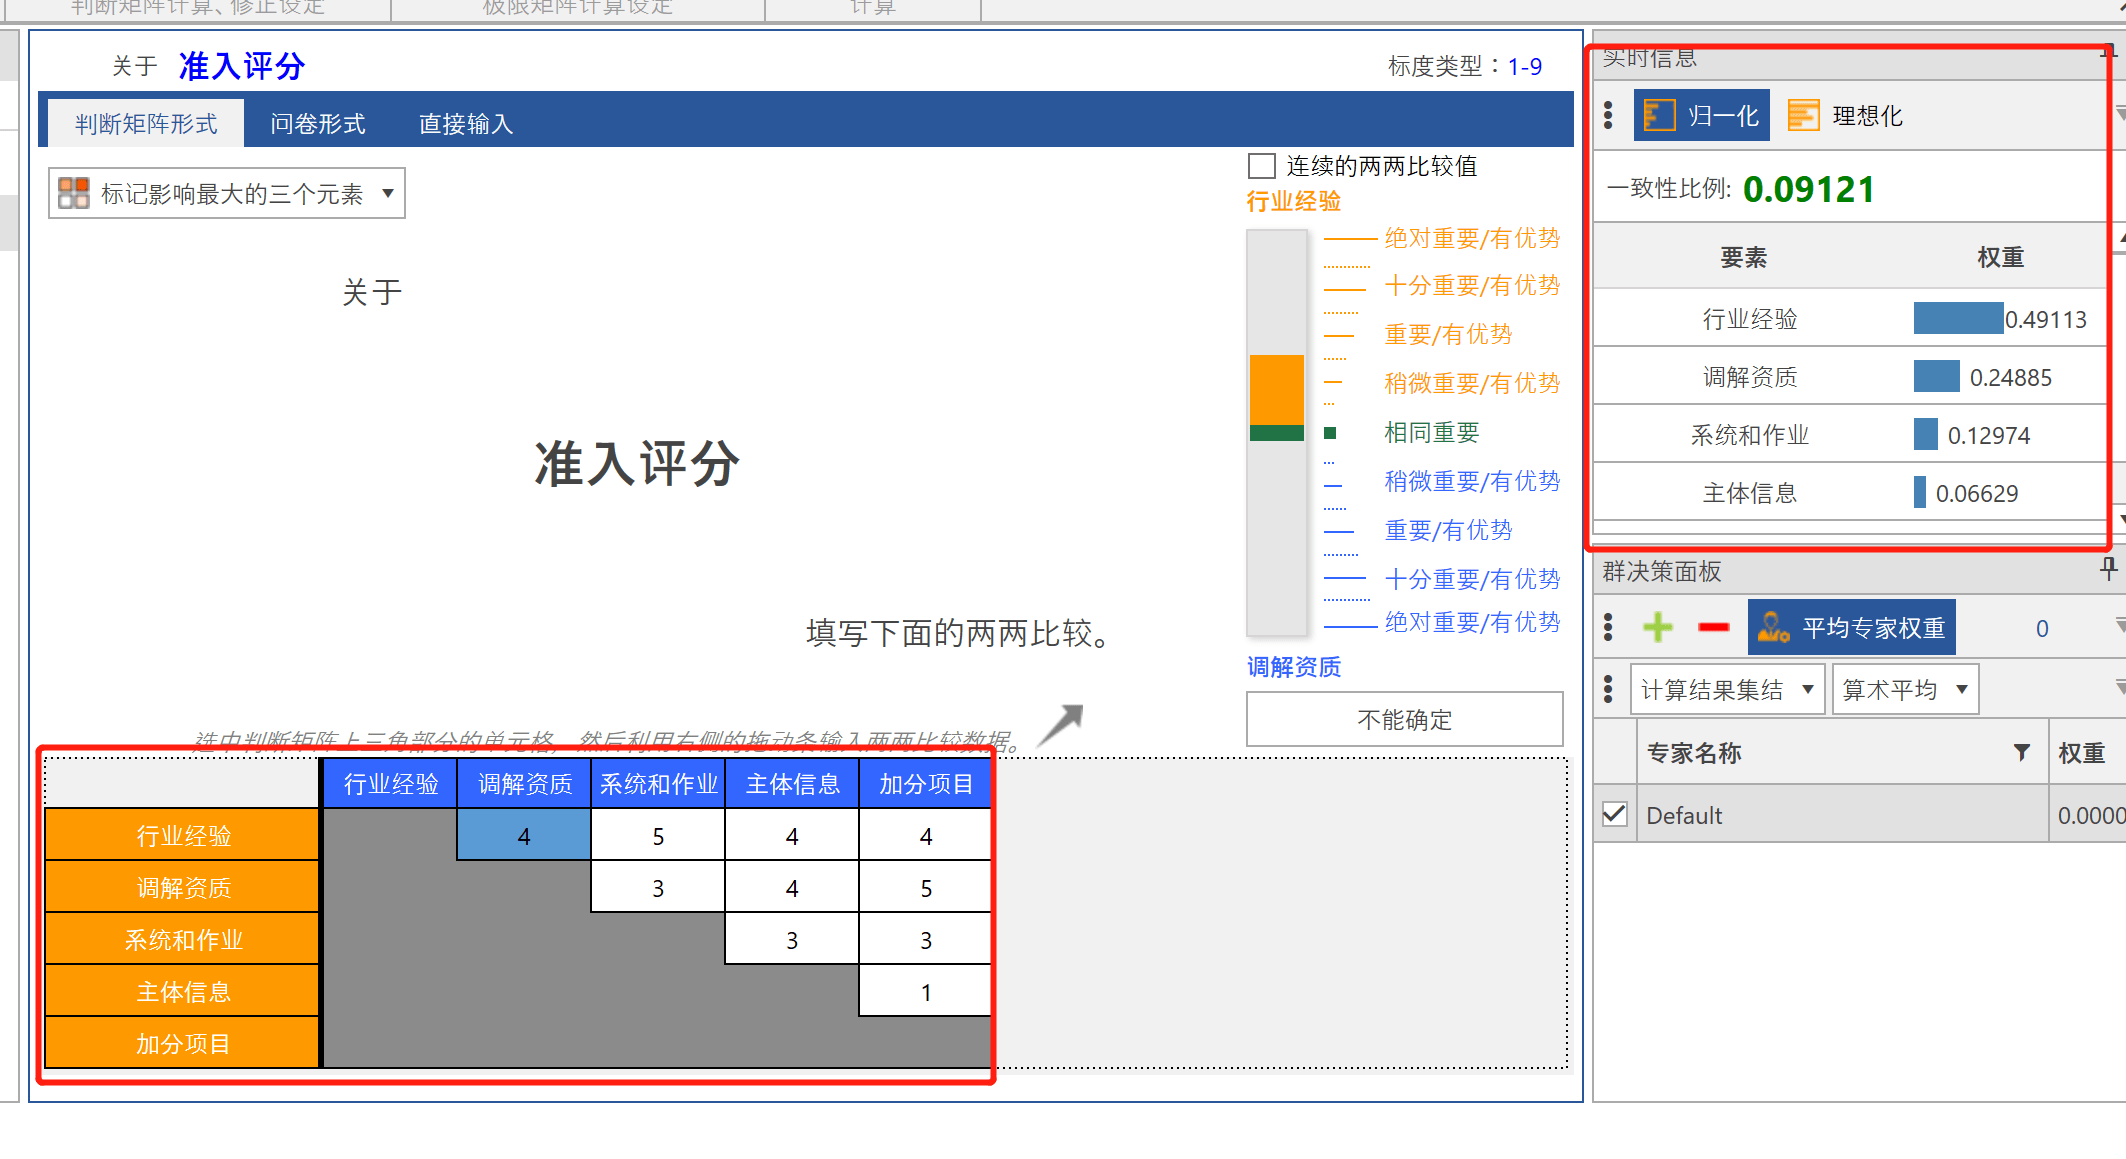Viewport: 2126px width, 1159px height.
Task: Click the green plus add-expert icon
Action: point(1658,628)
